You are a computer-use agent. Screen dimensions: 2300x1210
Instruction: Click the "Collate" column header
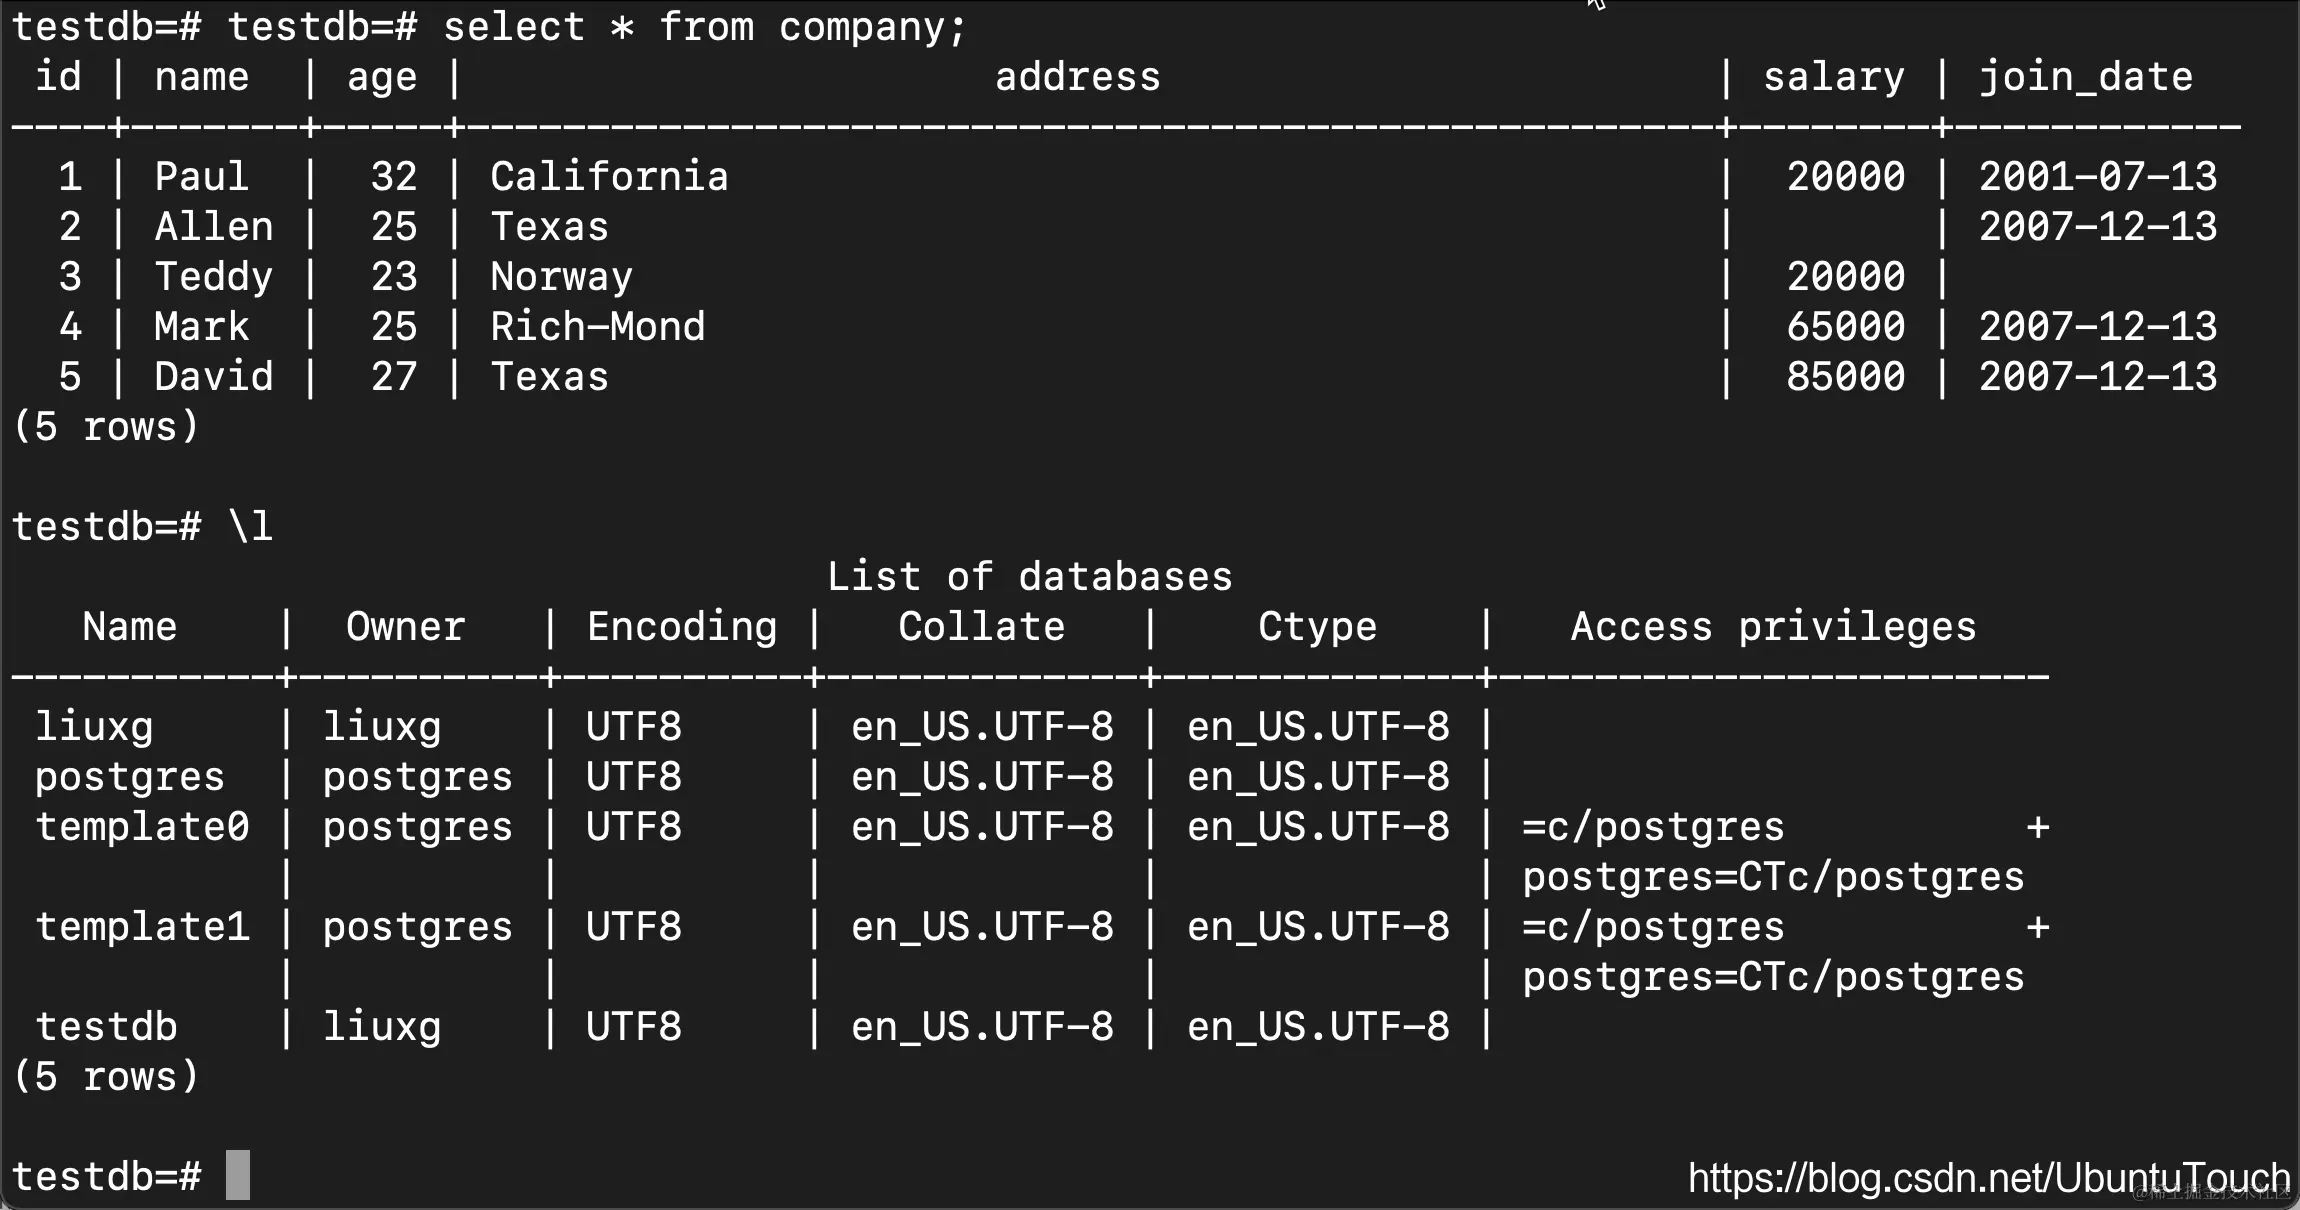click(x=981, y=627)
